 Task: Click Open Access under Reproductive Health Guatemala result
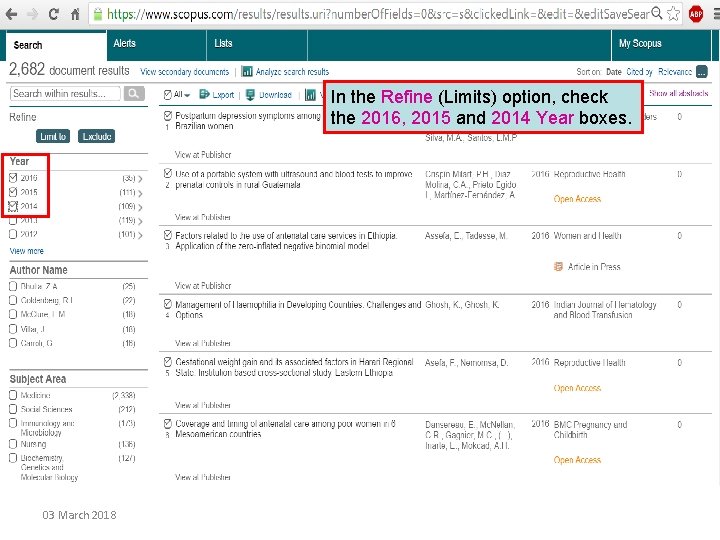tap(577, 199)
